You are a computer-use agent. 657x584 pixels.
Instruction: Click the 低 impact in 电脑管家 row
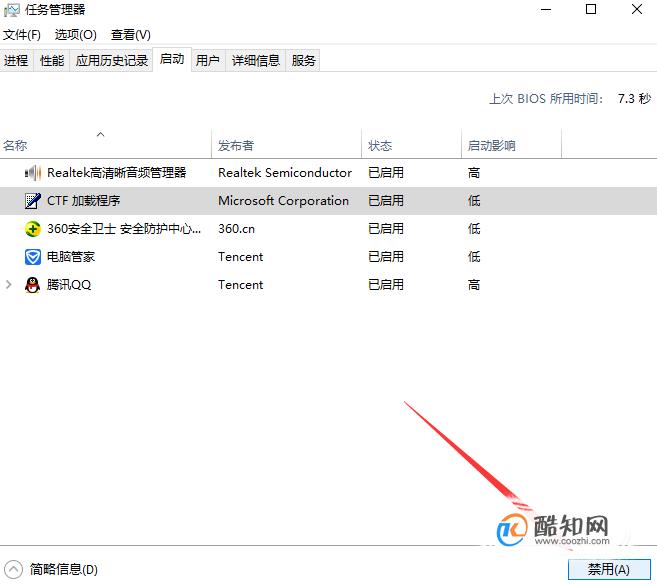click(474, 257)
